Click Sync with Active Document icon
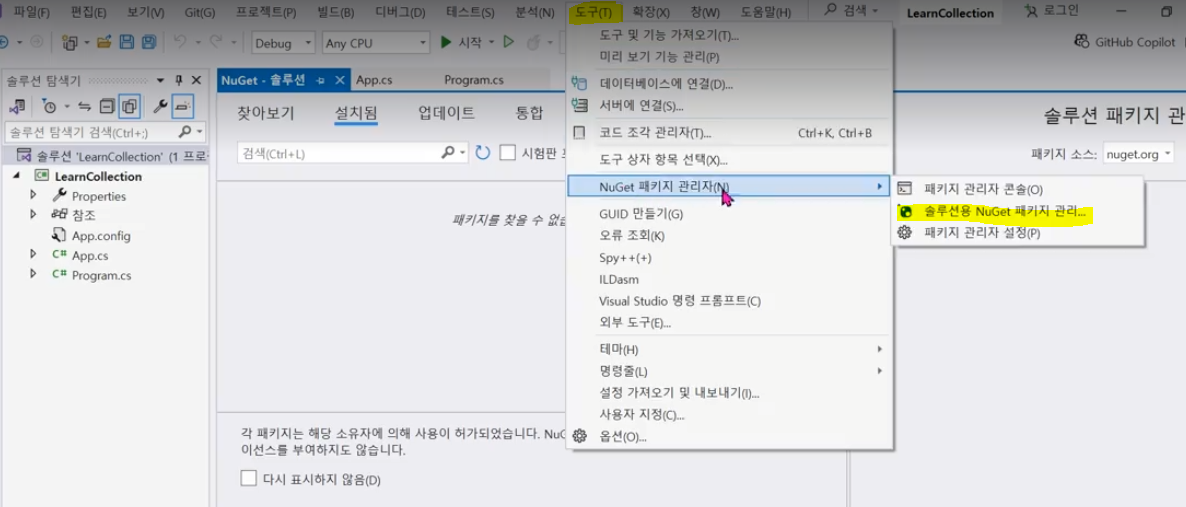1186x507 pixels. pyautogui.click(x=85, y=106)
